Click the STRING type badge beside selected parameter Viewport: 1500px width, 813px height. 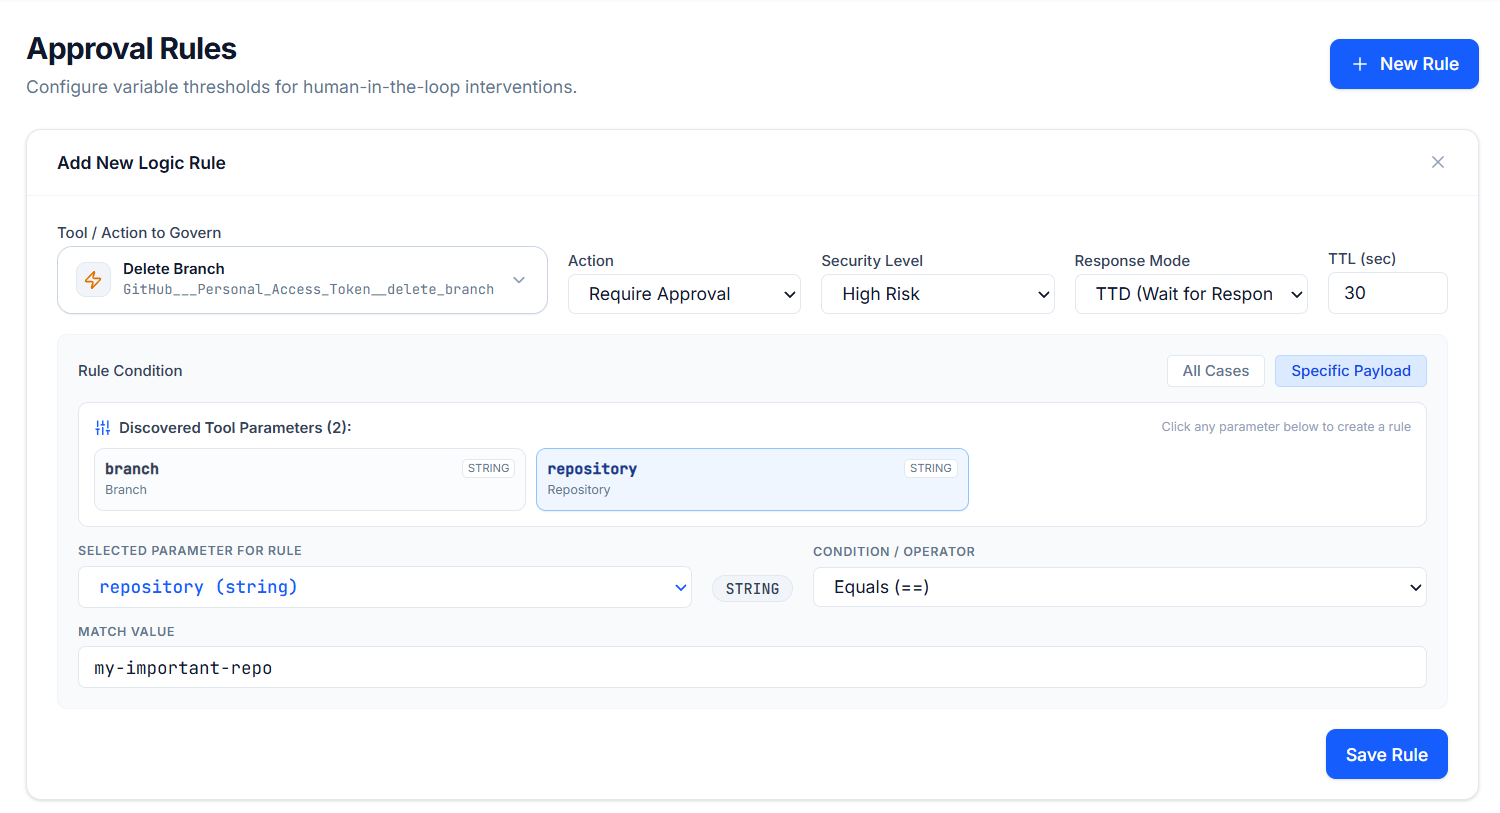click(x=752, y=589)
